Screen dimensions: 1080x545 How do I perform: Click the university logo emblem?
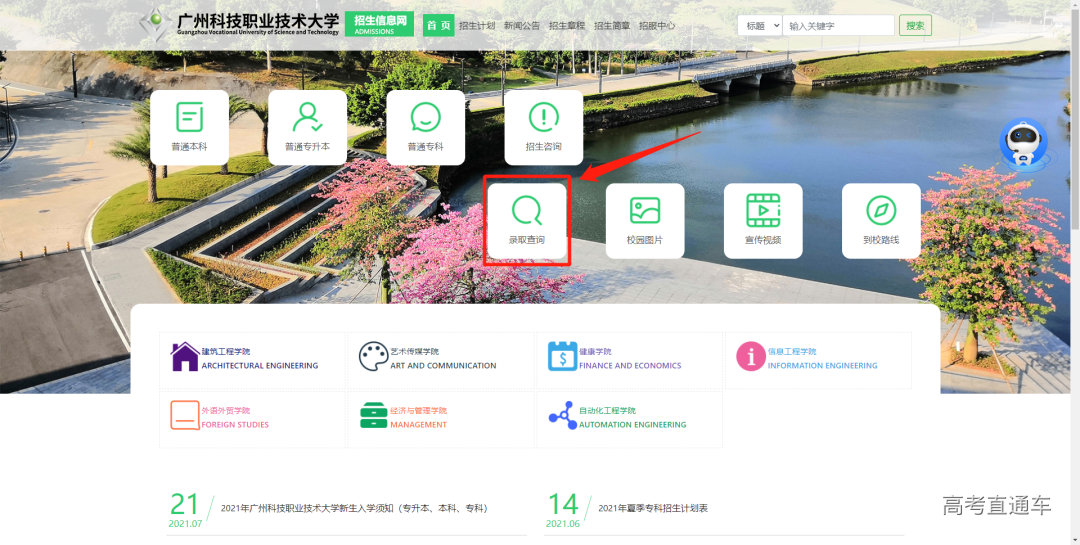coord(155,24)
